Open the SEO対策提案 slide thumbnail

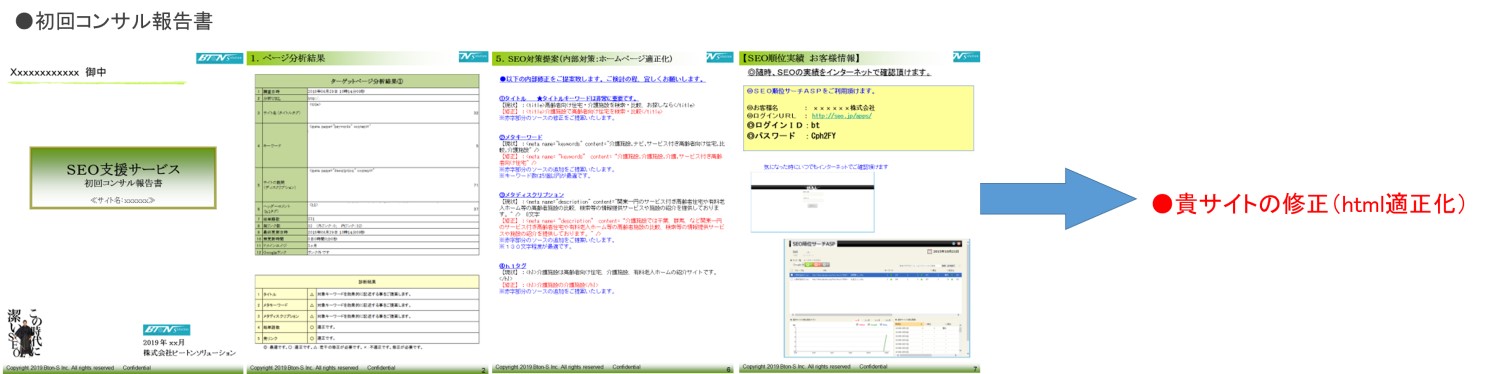613,211
